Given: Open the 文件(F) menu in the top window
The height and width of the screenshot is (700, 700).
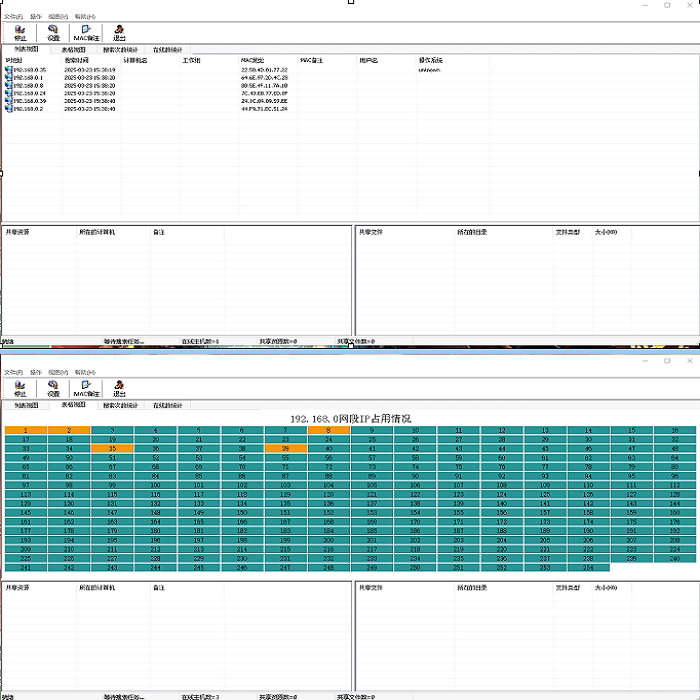Looking at the screenshot, I should (13, 17).
